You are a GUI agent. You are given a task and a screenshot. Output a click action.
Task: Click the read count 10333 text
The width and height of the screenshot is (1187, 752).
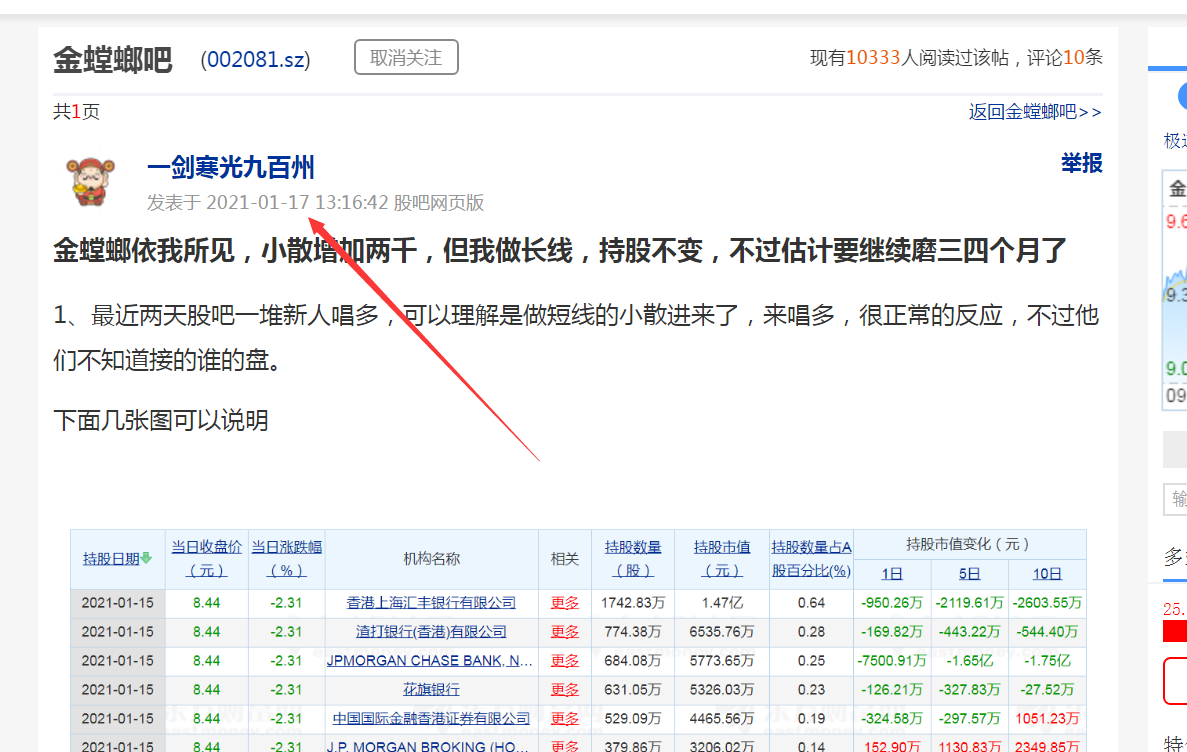pyautogui.click(x=873, y=58)
